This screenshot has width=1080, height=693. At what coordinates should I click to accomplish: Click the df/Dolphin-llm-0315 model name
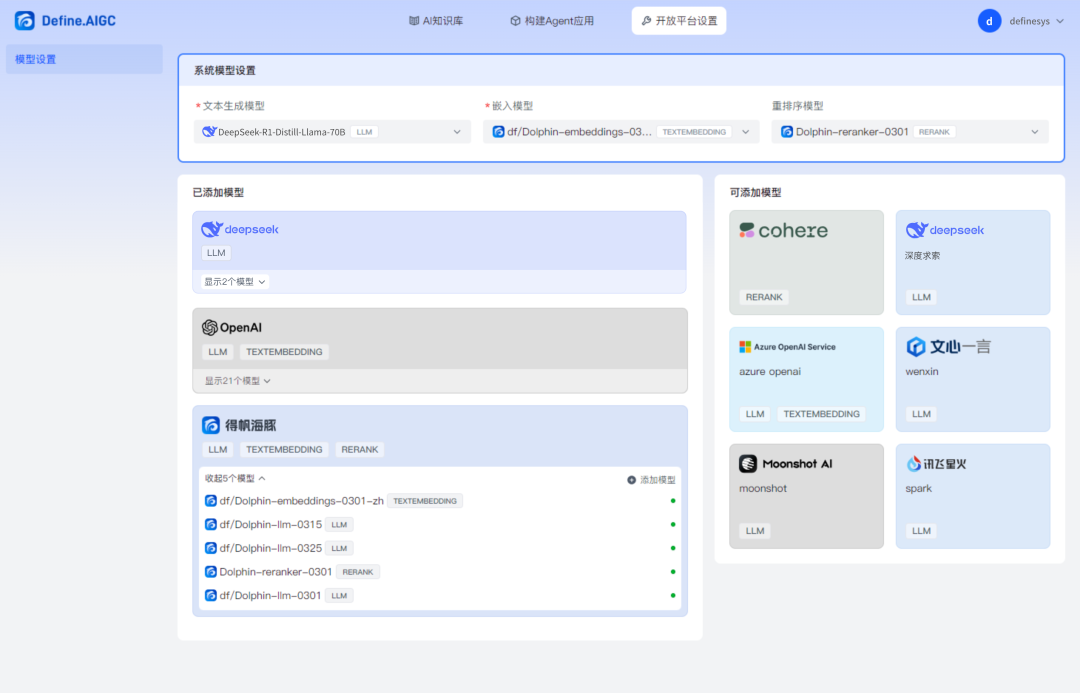tap(271, 524)
